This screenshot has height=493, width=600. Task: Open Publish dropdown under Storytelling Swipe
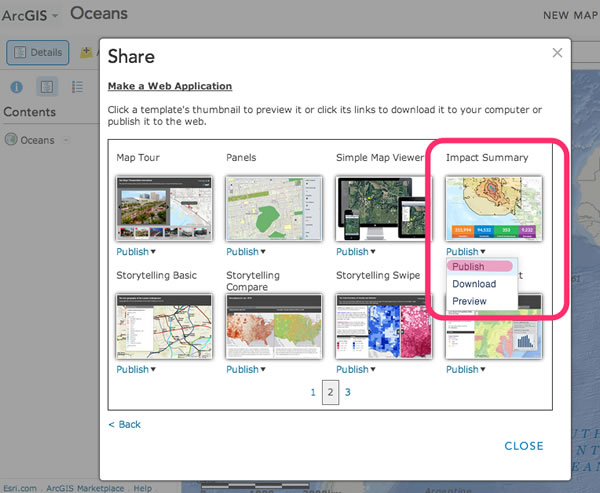(x=355, y=369)
